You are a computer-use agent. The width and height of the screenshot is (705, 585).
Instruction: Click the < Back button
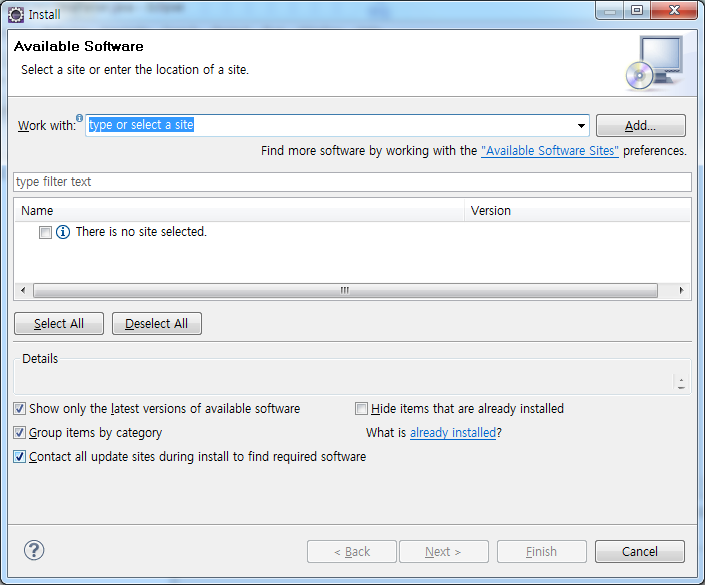pyautogui.click(x=352, y=552)
